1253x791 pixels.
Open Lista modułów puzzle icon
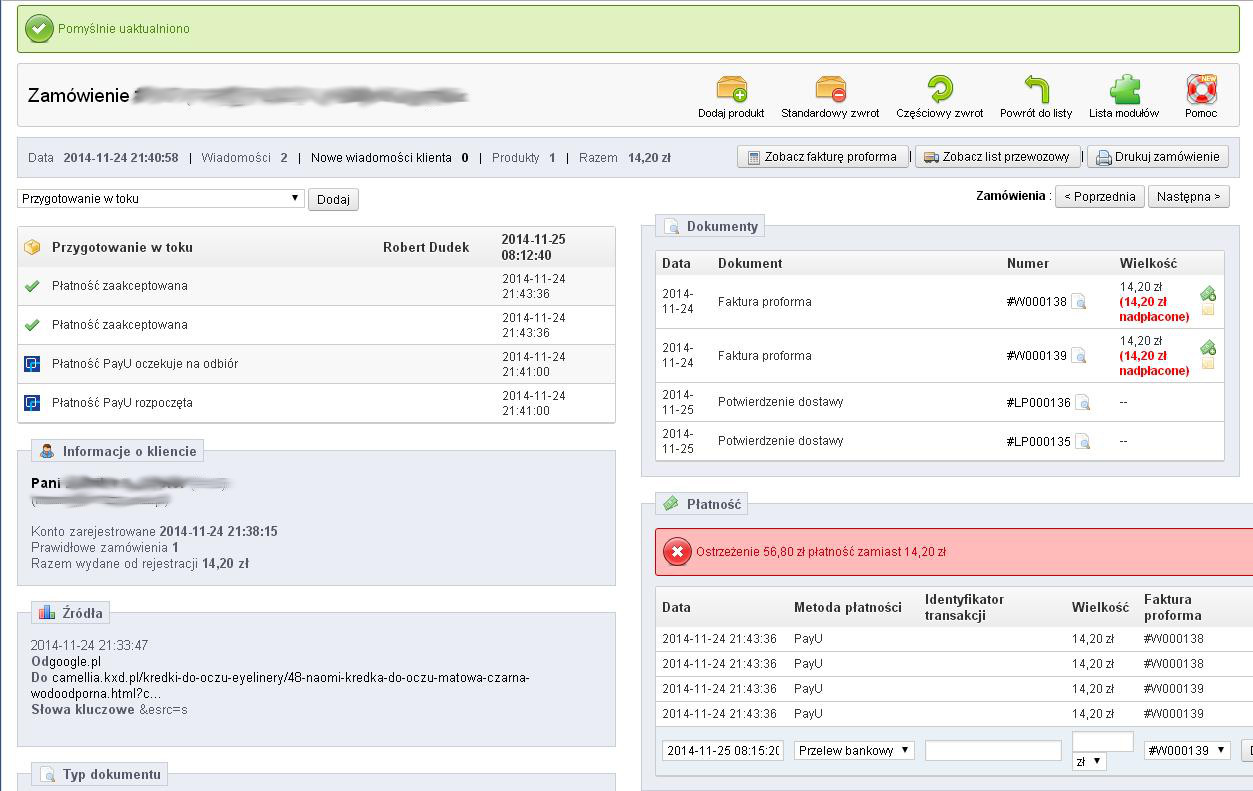(1124, 89)
